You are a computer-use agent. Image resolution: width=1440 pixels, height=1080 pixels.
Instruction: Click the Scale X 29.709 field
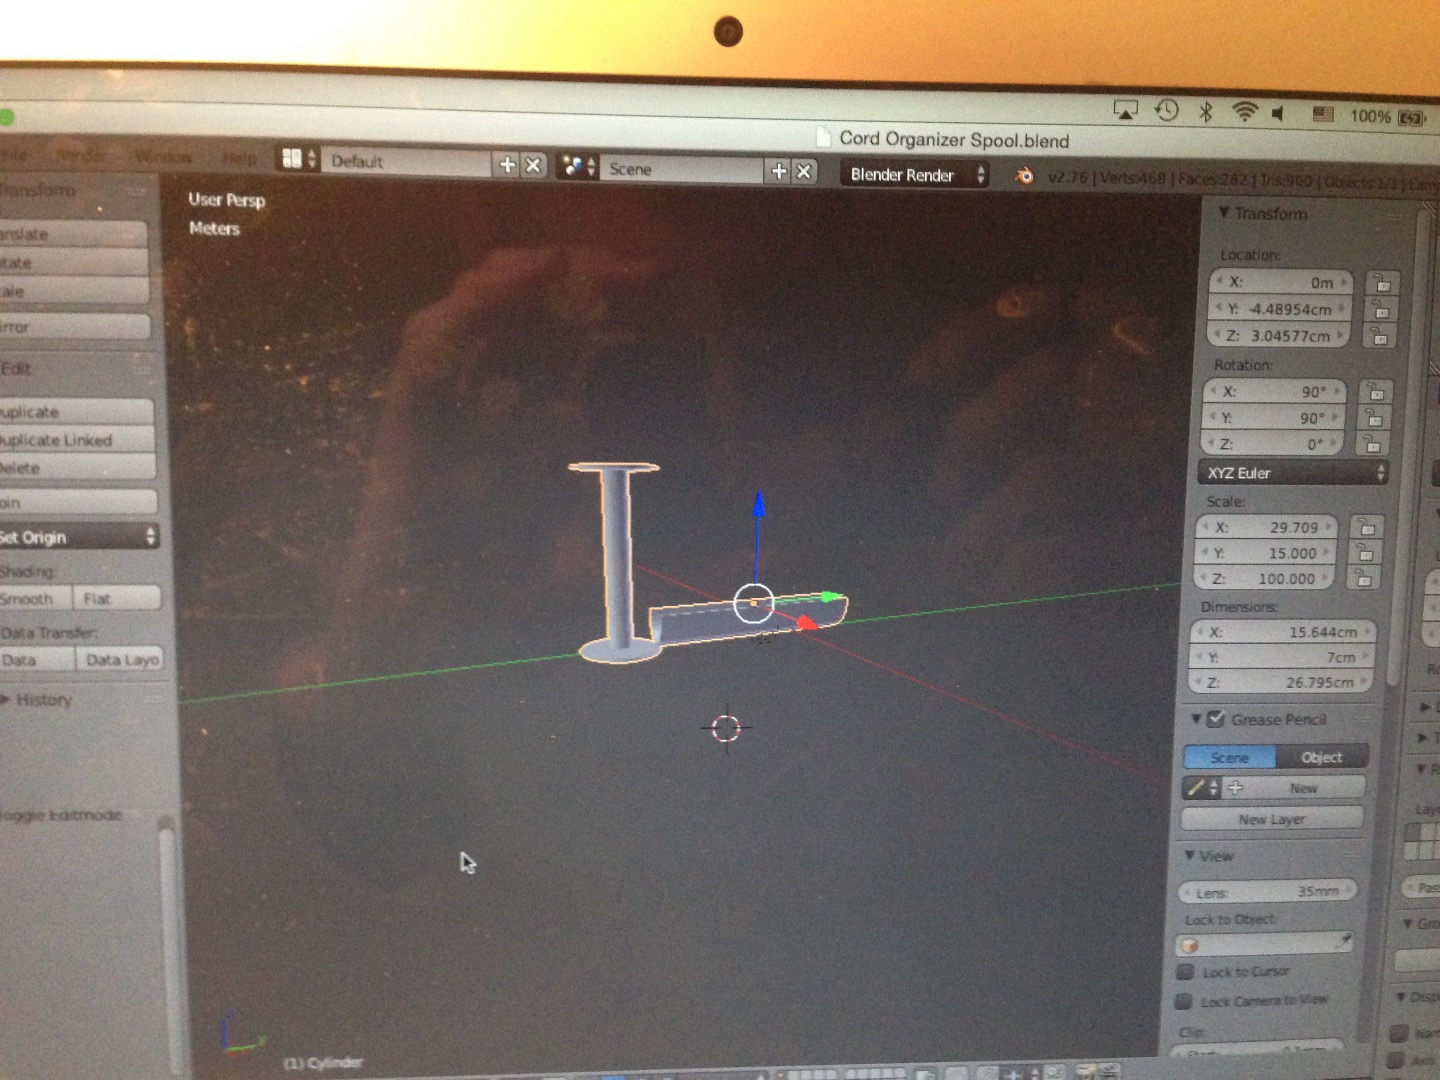coord(1268,527)
